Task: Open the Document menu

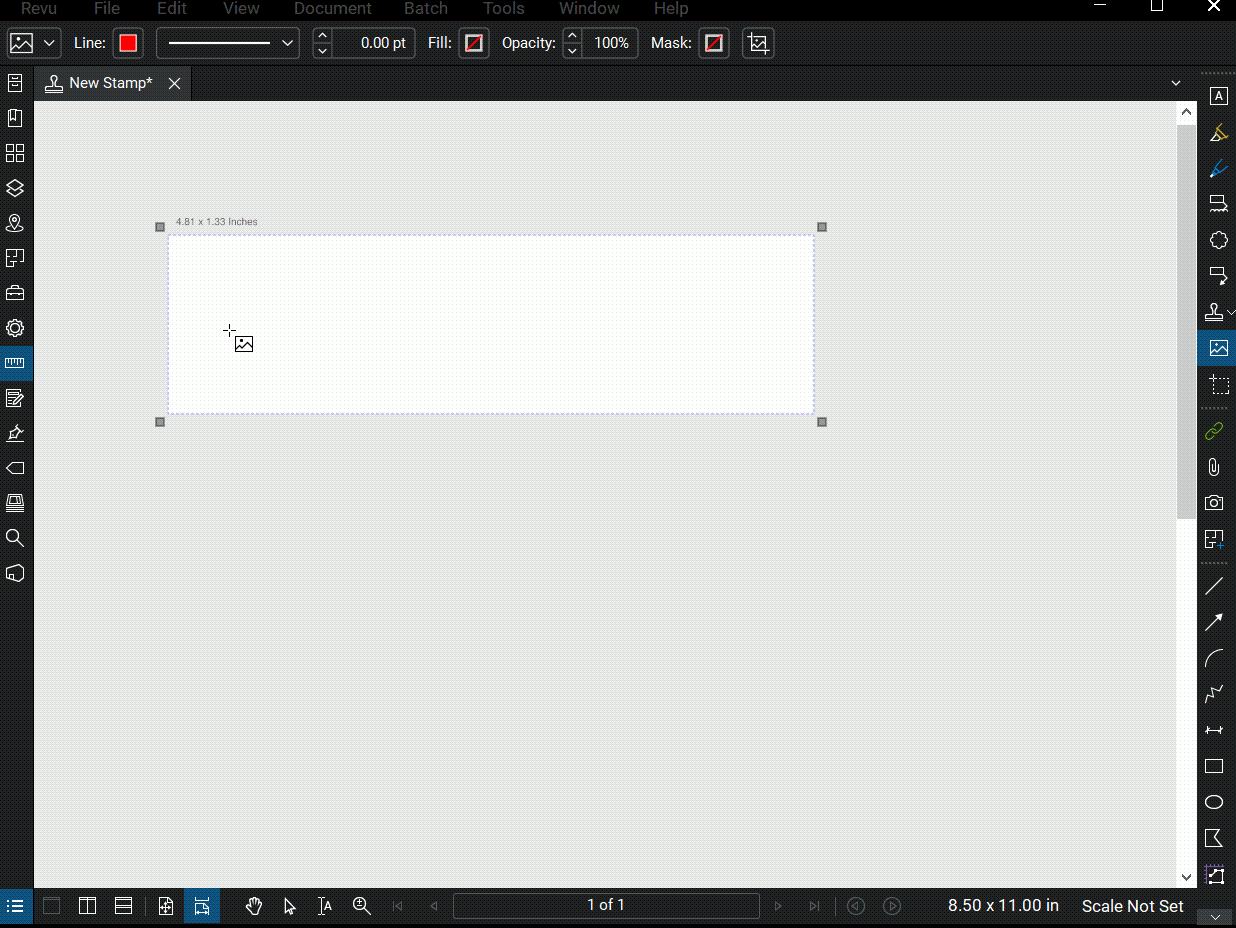Action: coord(332,9)
